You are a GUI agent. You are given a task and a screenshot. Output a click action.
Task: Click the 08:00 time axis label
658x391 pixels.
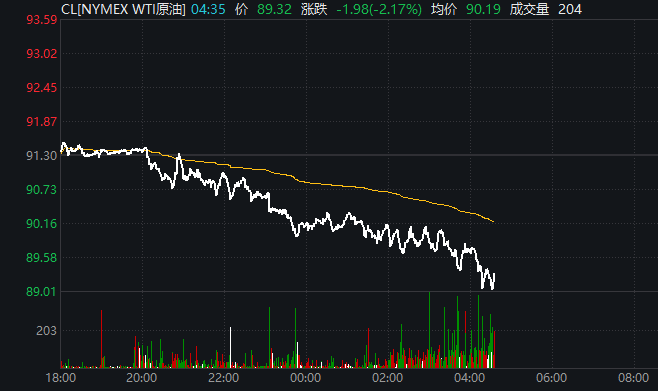pos(634,378)
